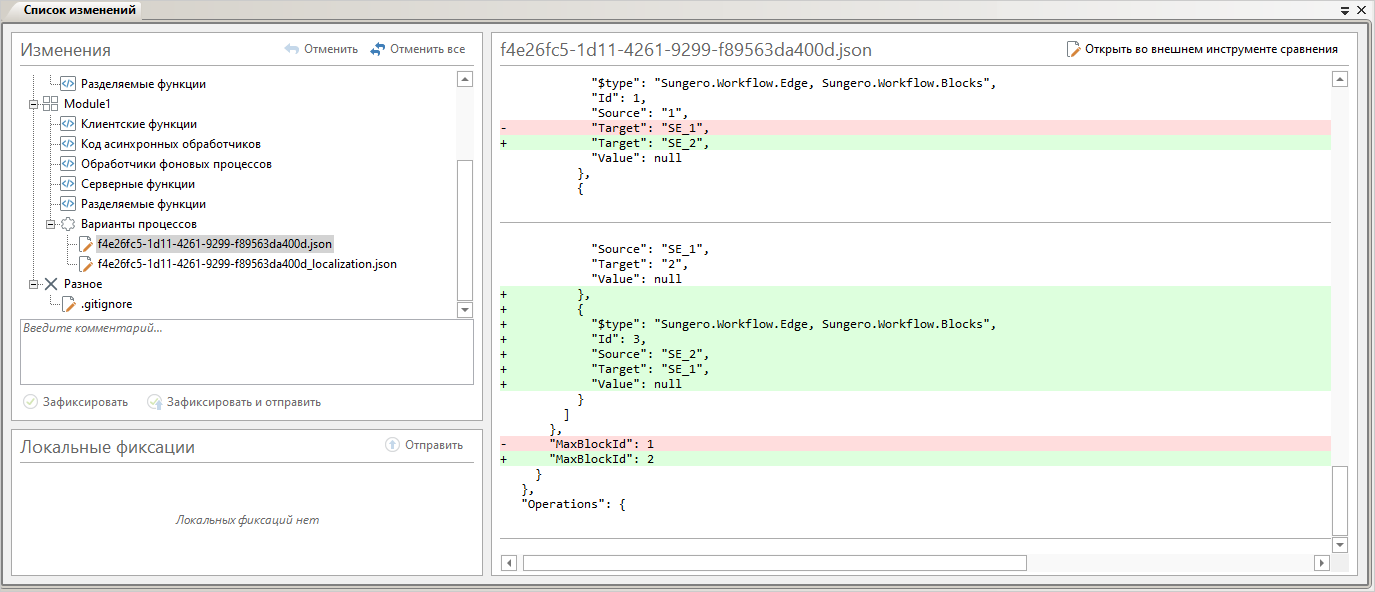This screenshot has width=1375, height=592.
Task: Click the Отменить все double-arrow icon
Action: coord(377,49)
